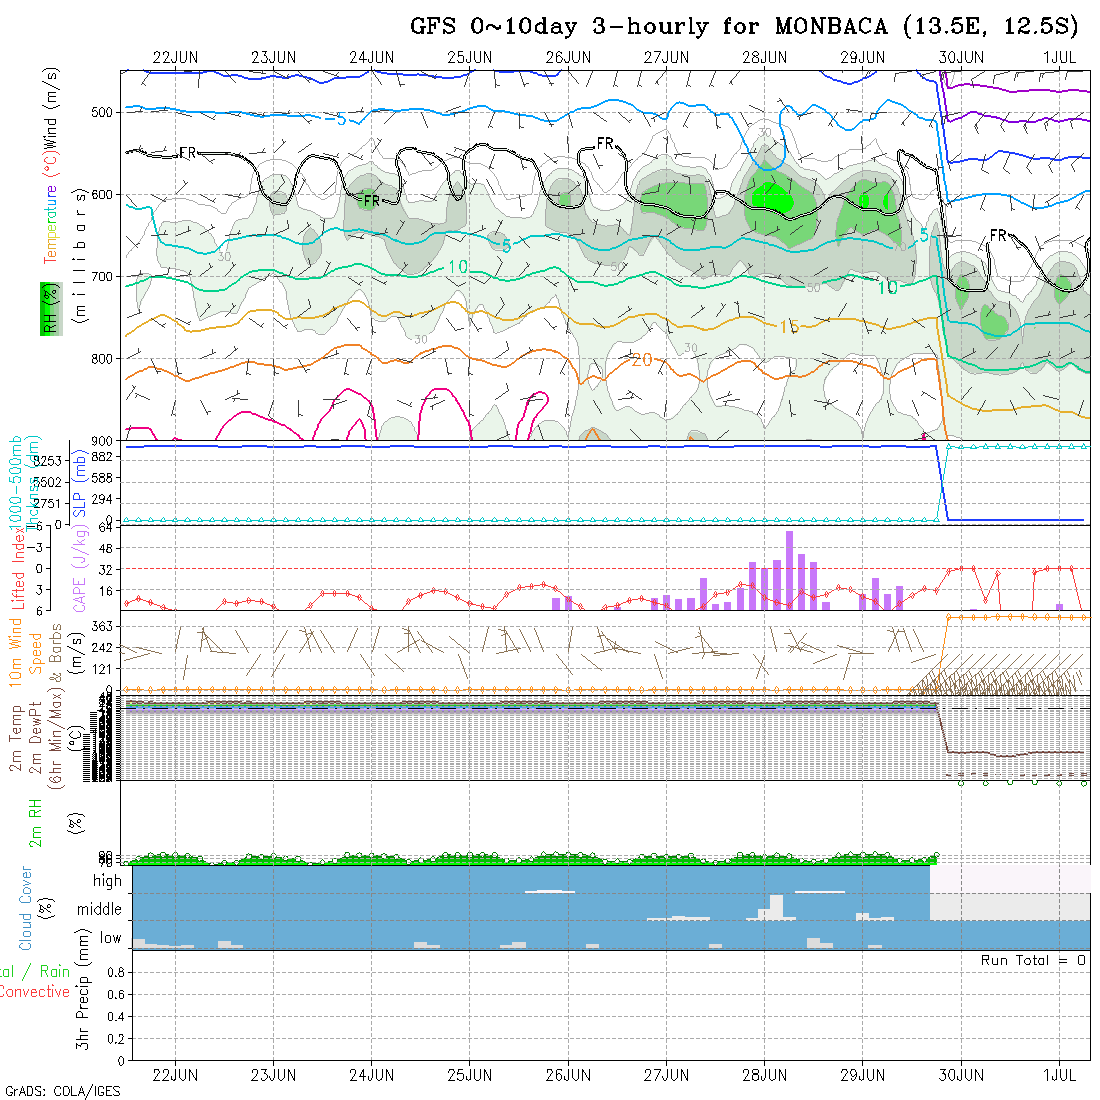Click the "2m RH" axis title
Image resolution: width=1100 pixels, height=1100 pixels.
click(x=34, y=822)
